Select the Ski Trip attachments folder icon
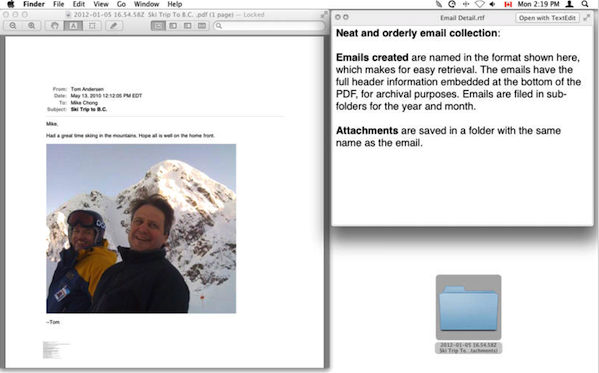 [468, 307]
